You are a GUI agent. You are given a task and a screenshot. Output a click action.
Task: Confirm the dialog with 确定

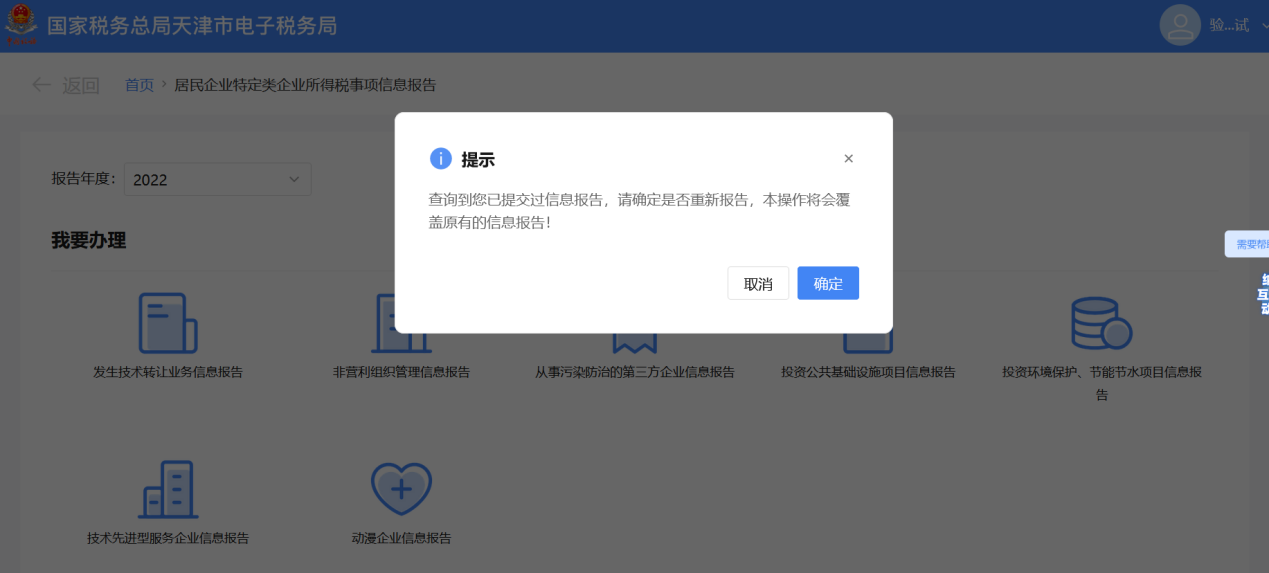point(828,283)
